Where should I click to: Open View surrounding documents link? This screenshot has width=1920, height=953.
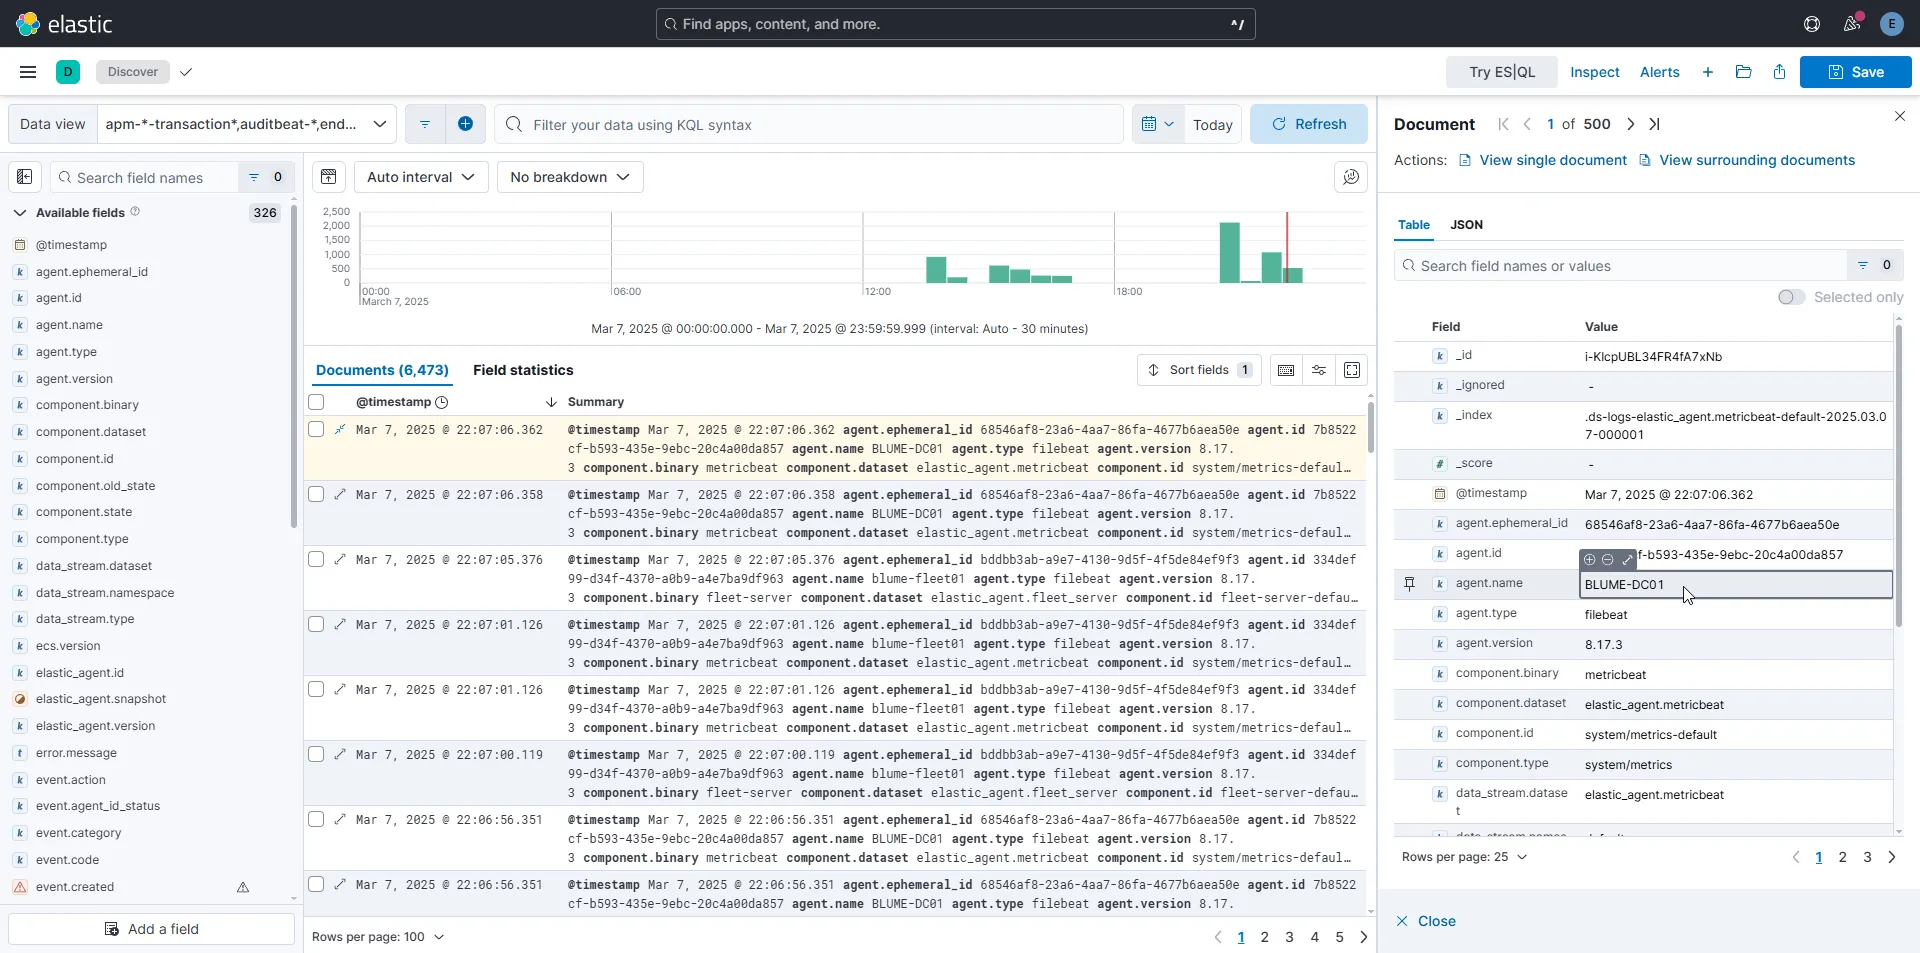coord(1756,160)
